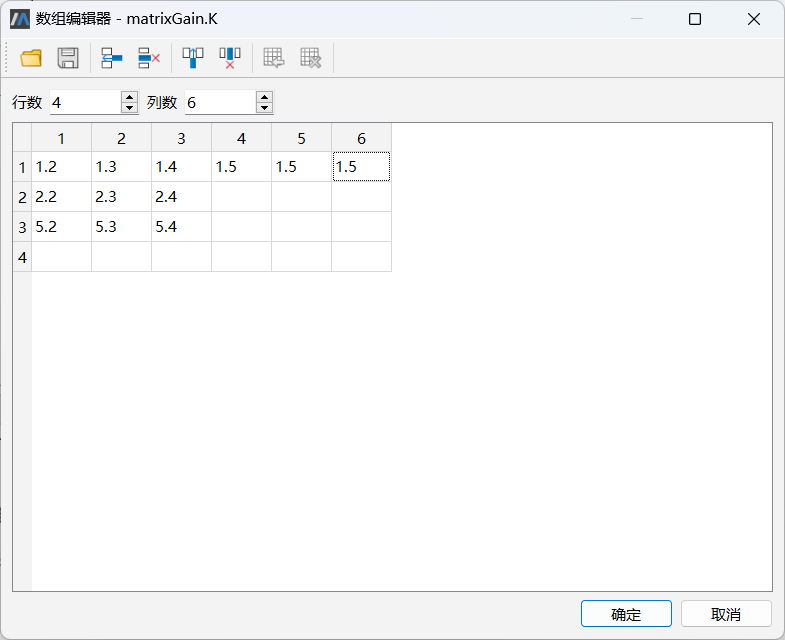Viewport: 785px width, 640px height.
Task: Click the delete column toolbar icon
Action: [x=230, y=58]
